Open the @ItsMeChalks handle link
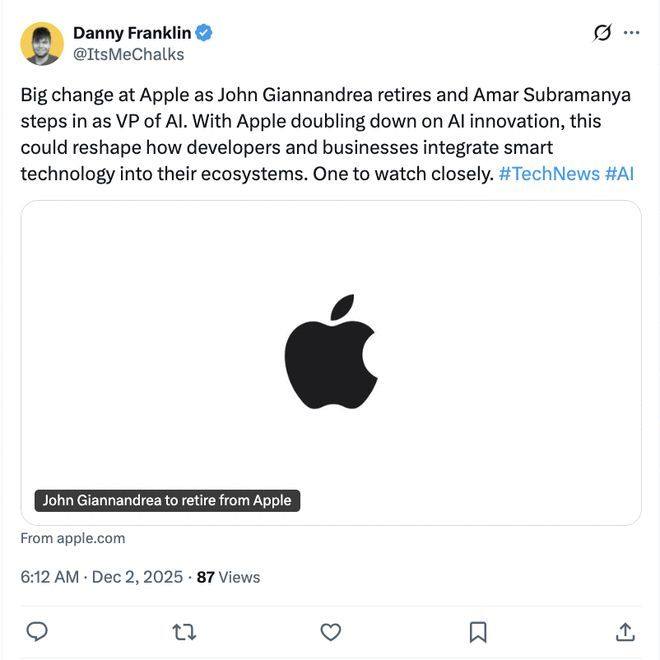Screen dimensions: 660x660 coord(128,54)
